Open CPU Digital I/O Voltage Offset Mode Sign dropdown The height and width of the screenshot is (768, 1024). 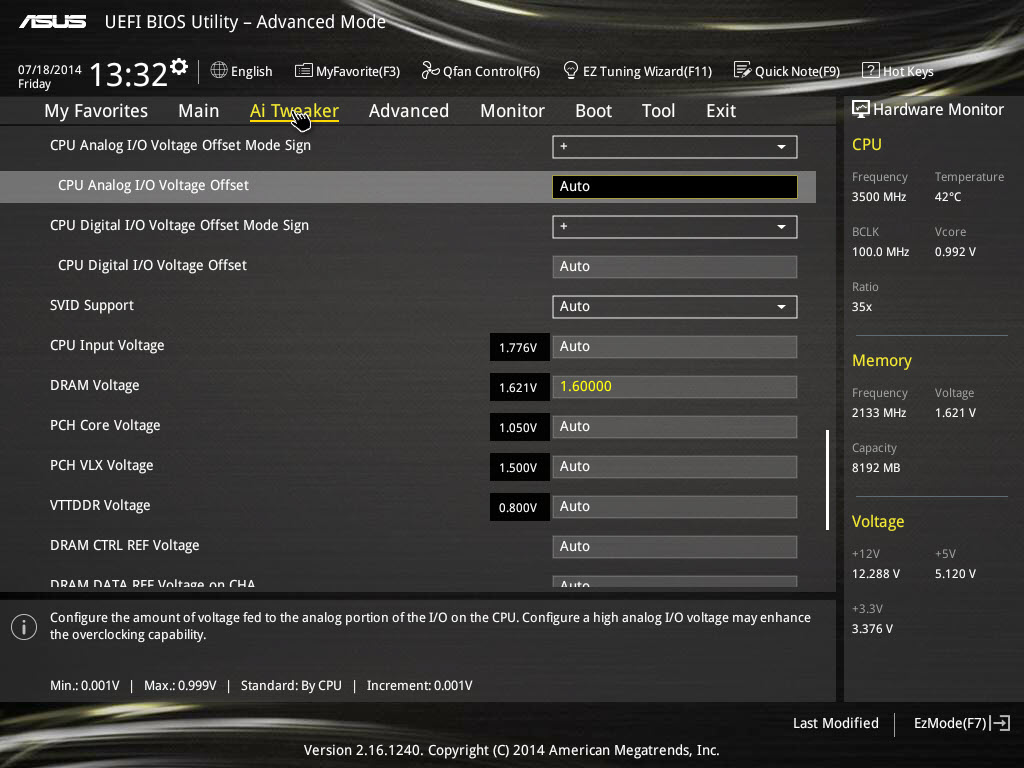(x=675, y=227)
